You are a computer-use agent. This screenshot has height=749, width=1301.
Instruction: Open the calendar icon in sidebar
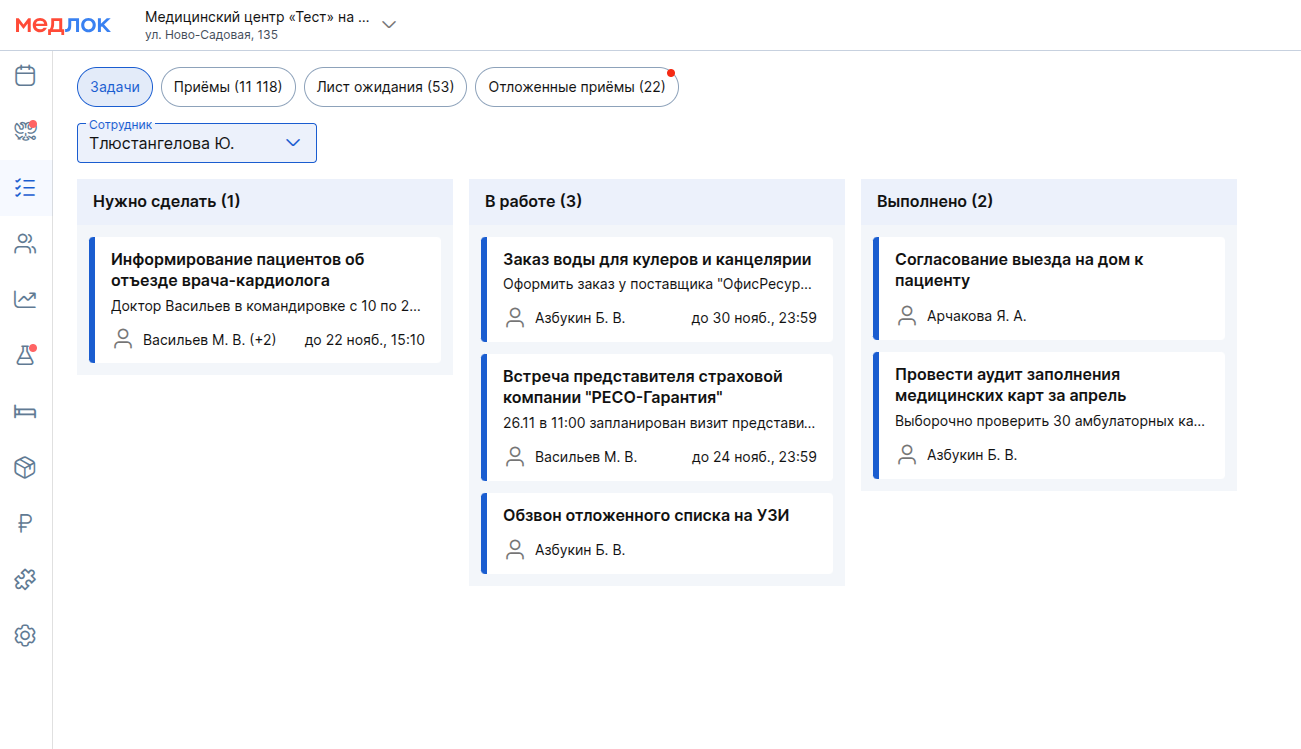(x=26, y=76)
